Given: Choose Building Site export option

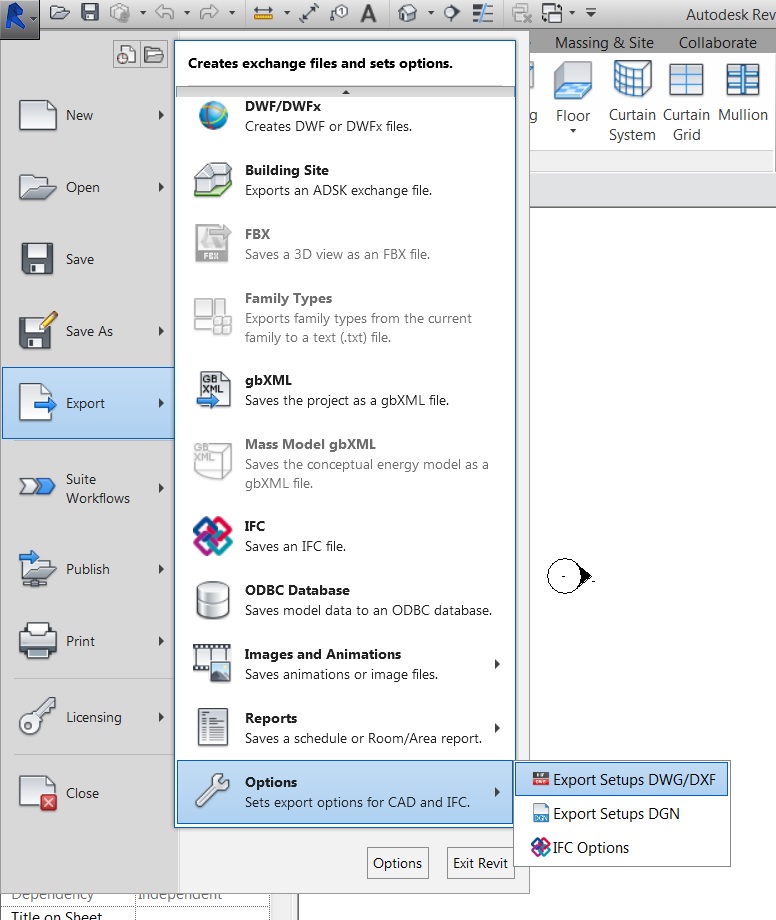Looking at the screenshot, I should 345,180.
